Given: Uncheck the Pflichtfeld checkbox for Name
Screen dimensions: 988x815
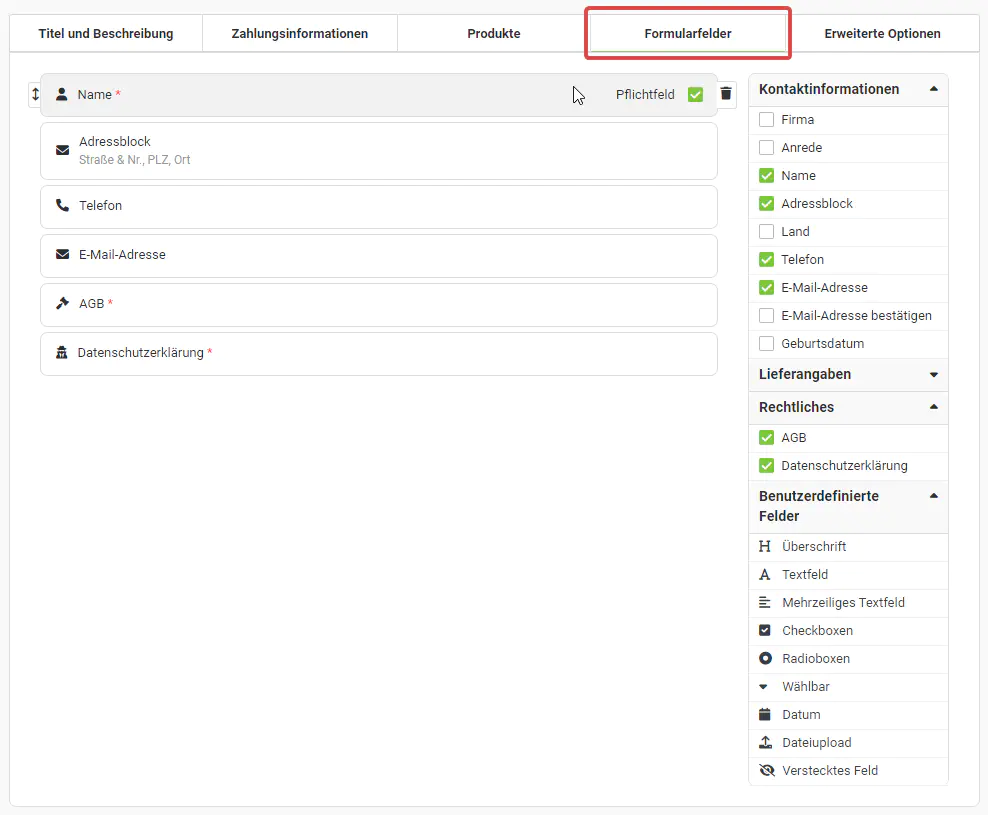Looking at the screenshot, I should coord(696,95).
